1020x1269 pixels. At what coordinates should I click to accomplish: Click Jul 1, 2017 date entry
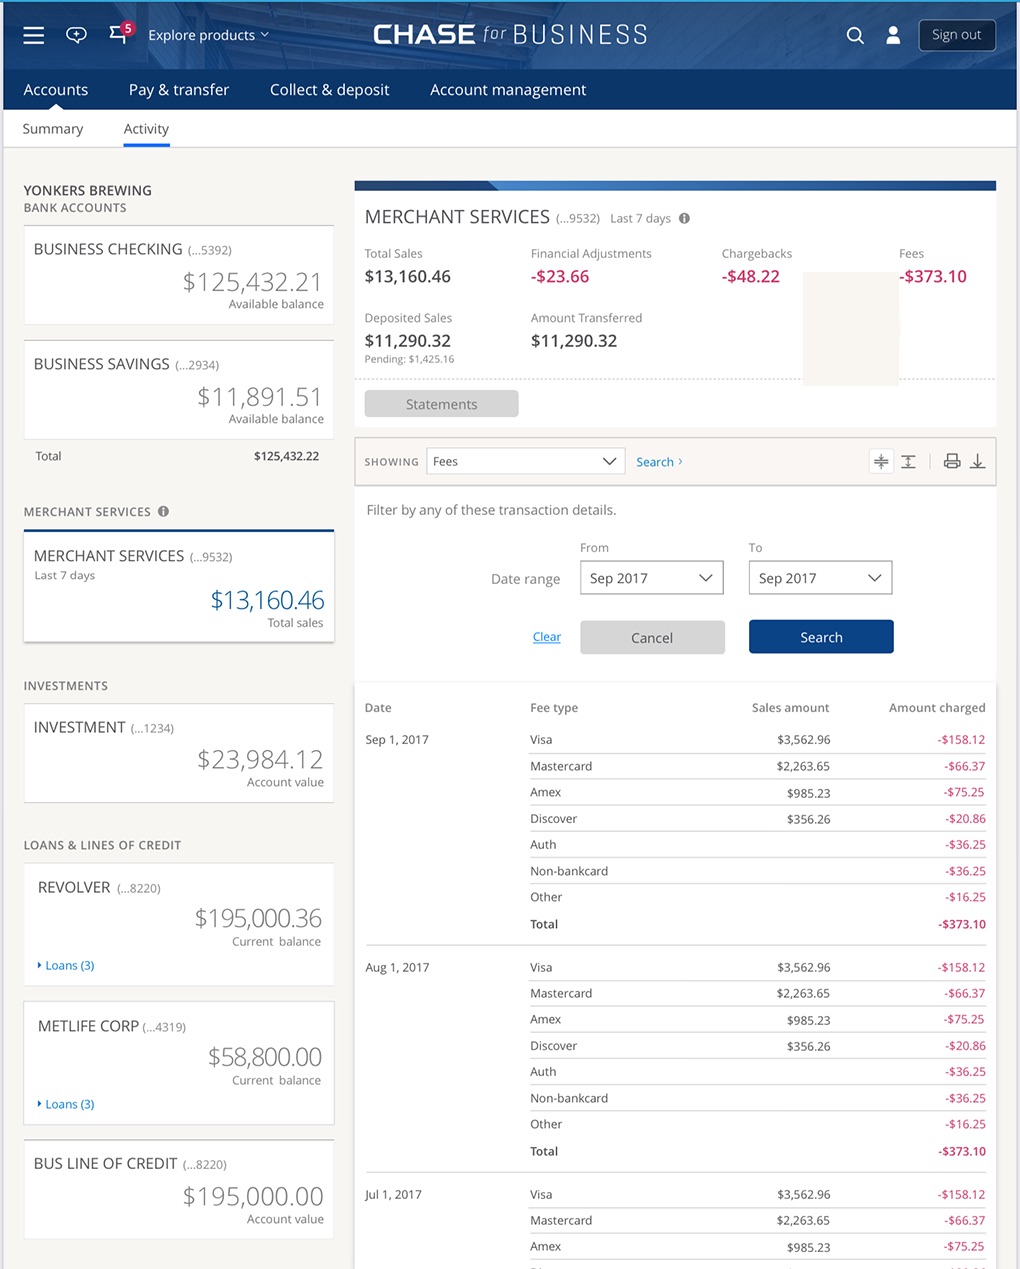(393, 1194)
